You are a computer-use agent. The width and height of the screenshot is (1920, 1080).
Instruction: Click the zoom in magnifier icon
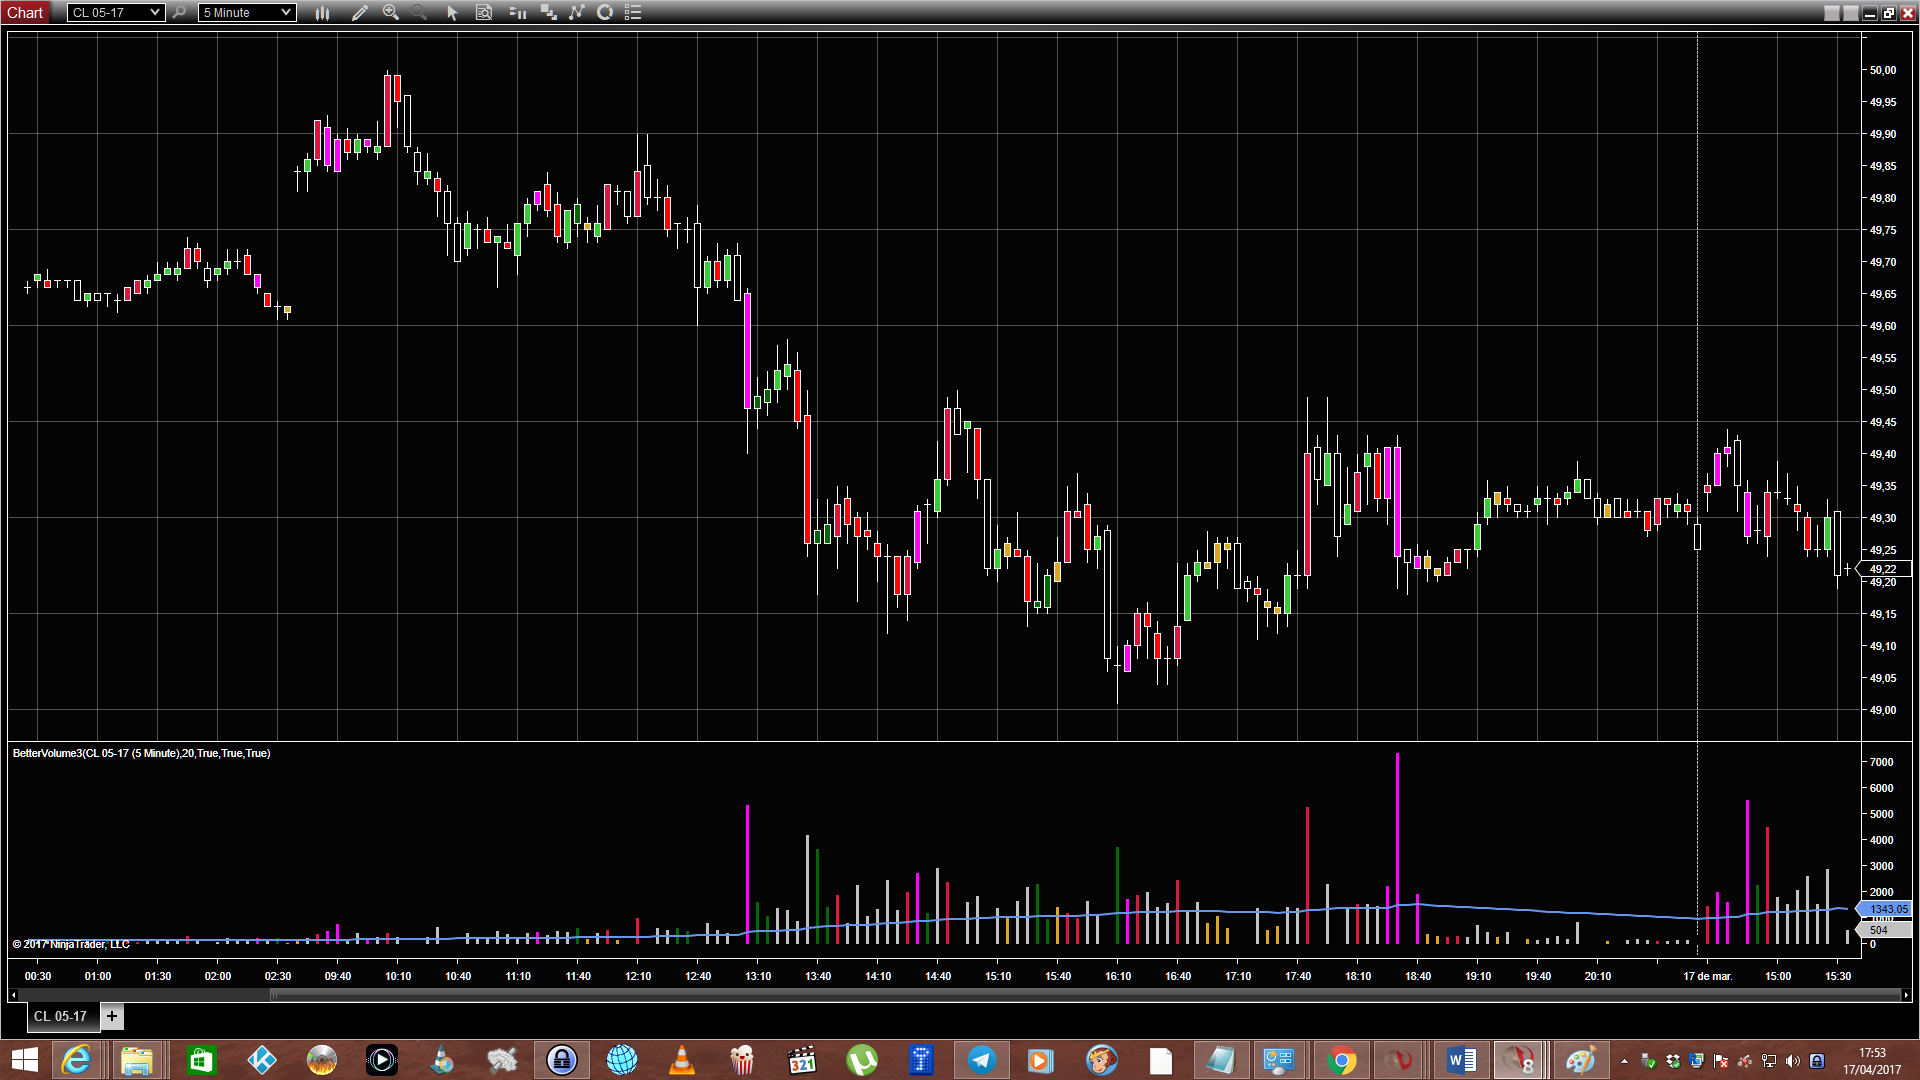click(391, 13)
